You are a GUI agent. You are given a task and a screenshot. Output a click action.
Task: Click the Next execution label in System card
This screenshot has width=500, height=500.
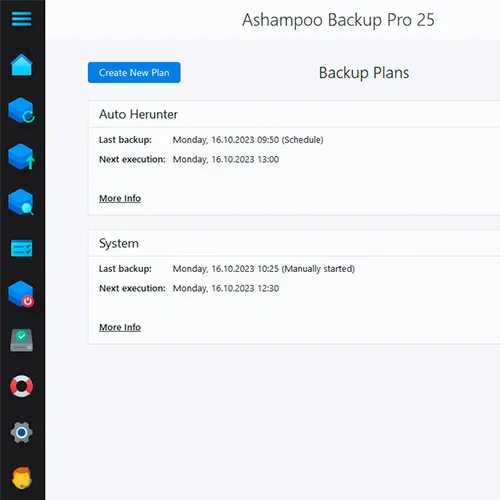point(132,288)
